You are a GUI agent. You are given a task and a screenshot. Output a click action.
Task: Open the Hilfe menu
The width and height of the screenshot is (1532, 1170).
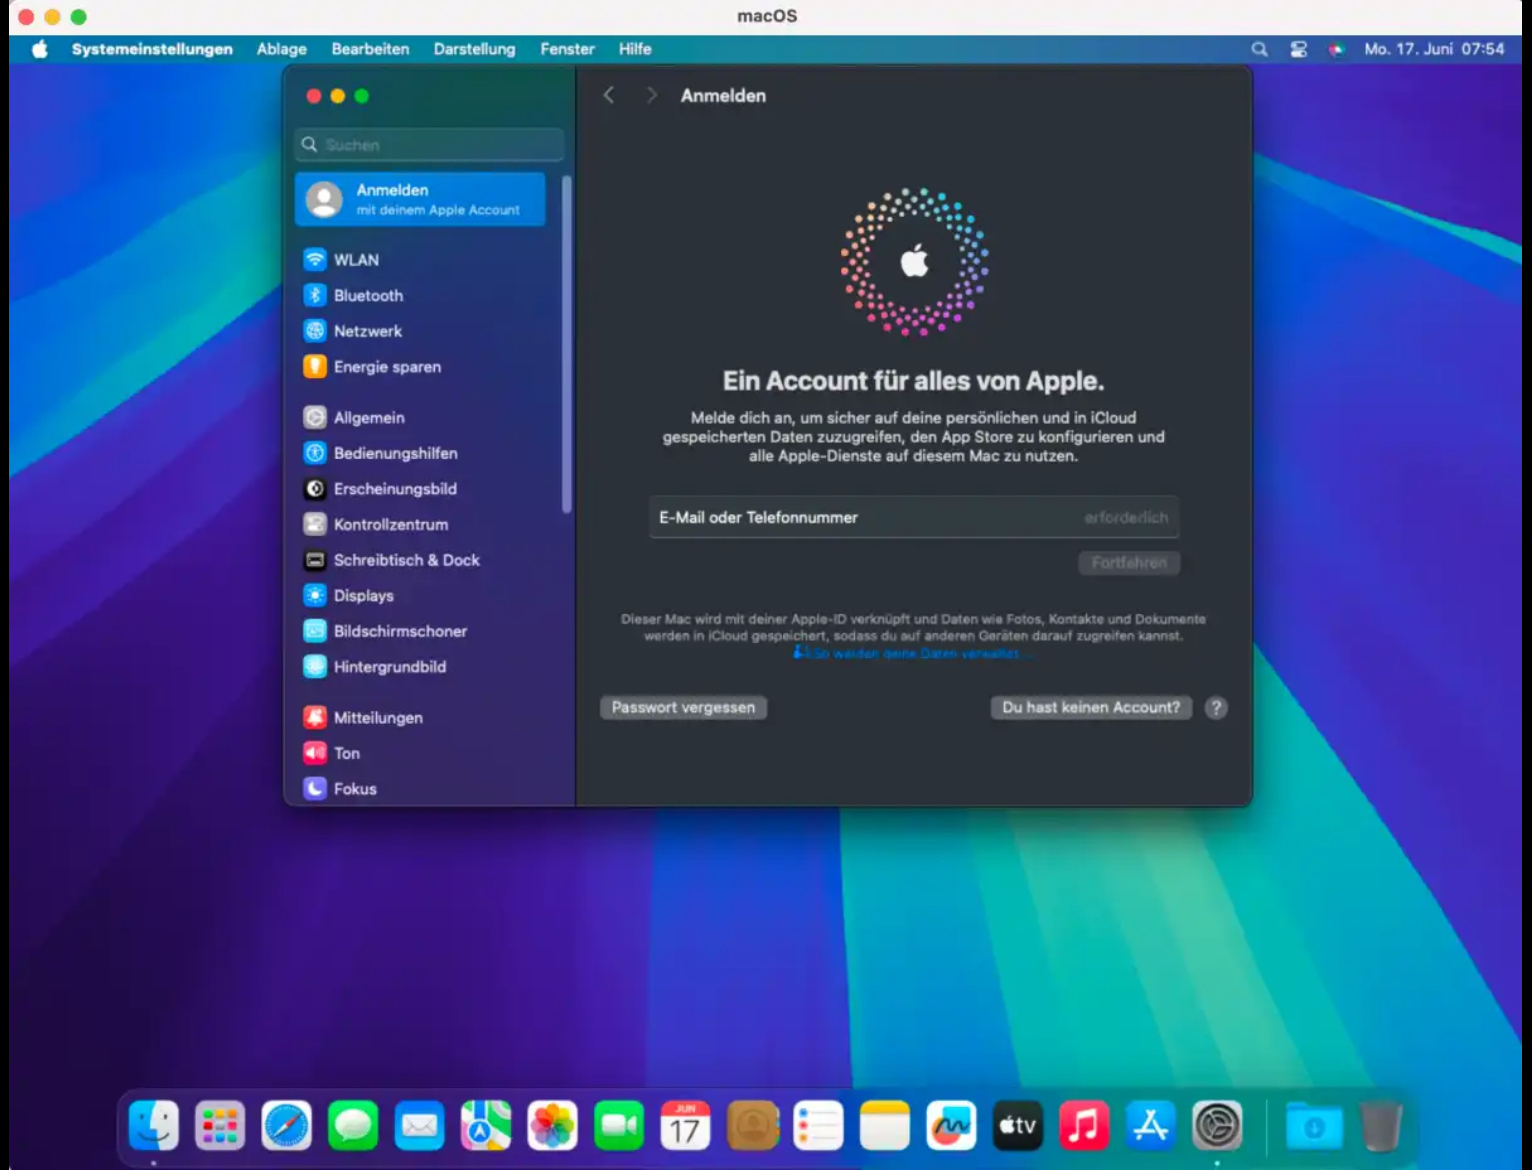click(635, 49)
